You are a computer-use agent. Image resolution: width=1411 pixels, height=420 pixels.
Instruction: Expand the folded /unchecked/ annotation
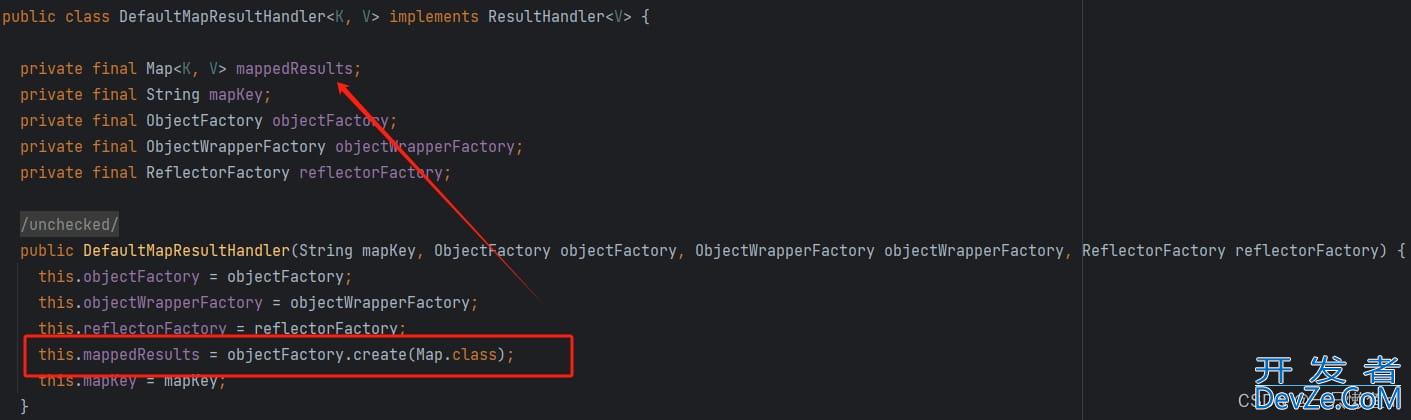[x=70, y=224]
